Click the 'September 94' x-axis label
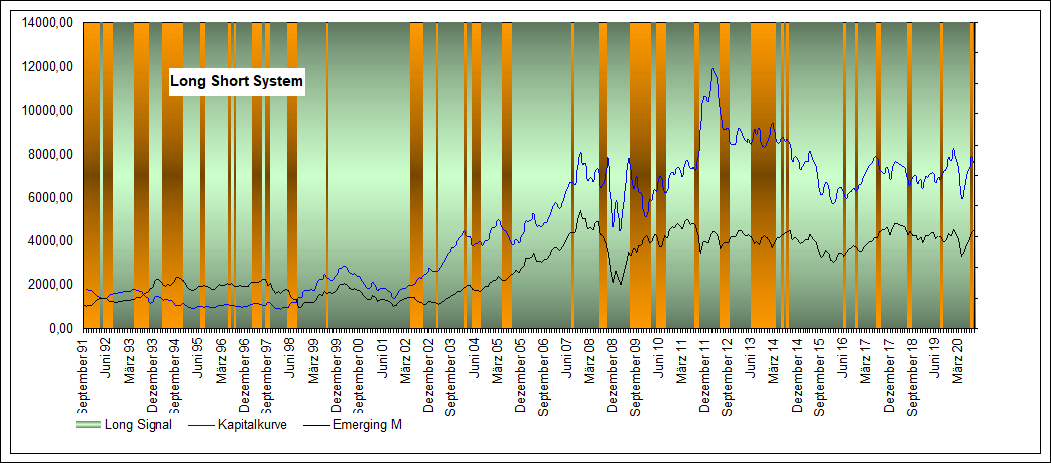Screen dimensions: 1051x463 [x=176, y=375]
